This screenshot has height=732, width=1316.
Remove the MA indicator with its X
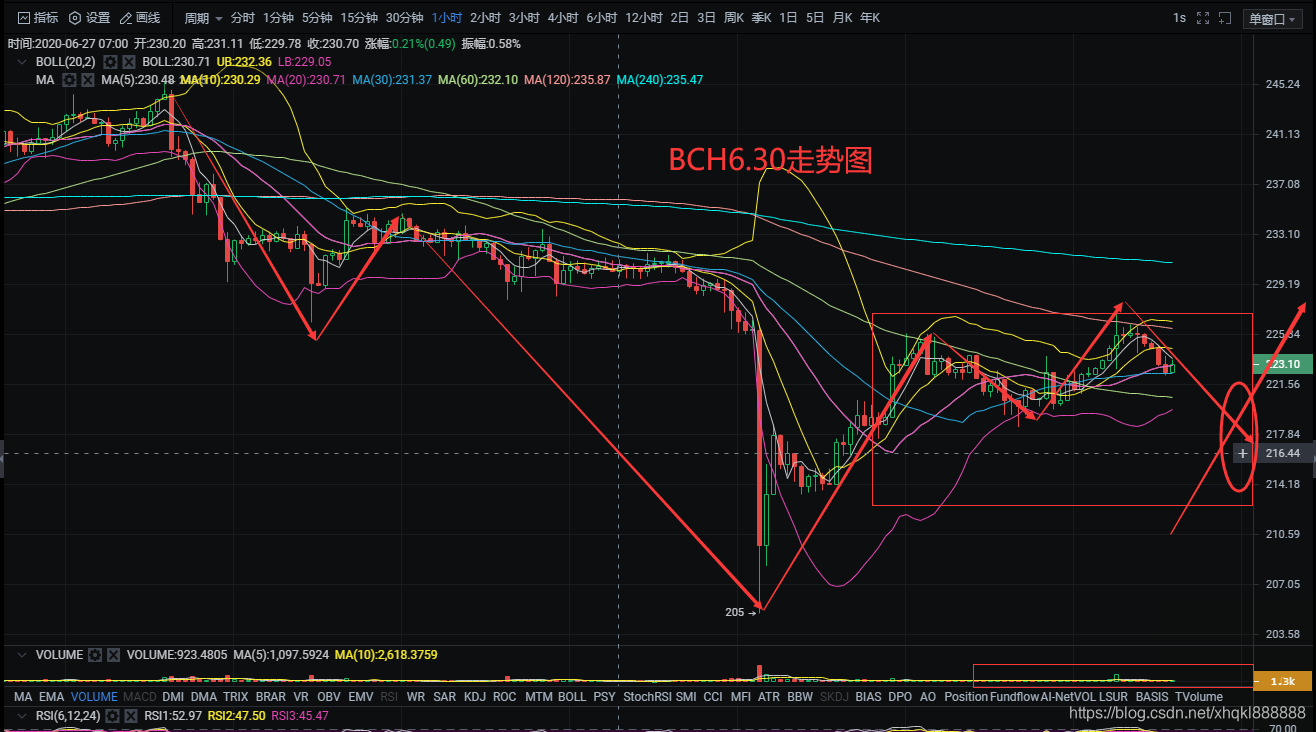87,80
